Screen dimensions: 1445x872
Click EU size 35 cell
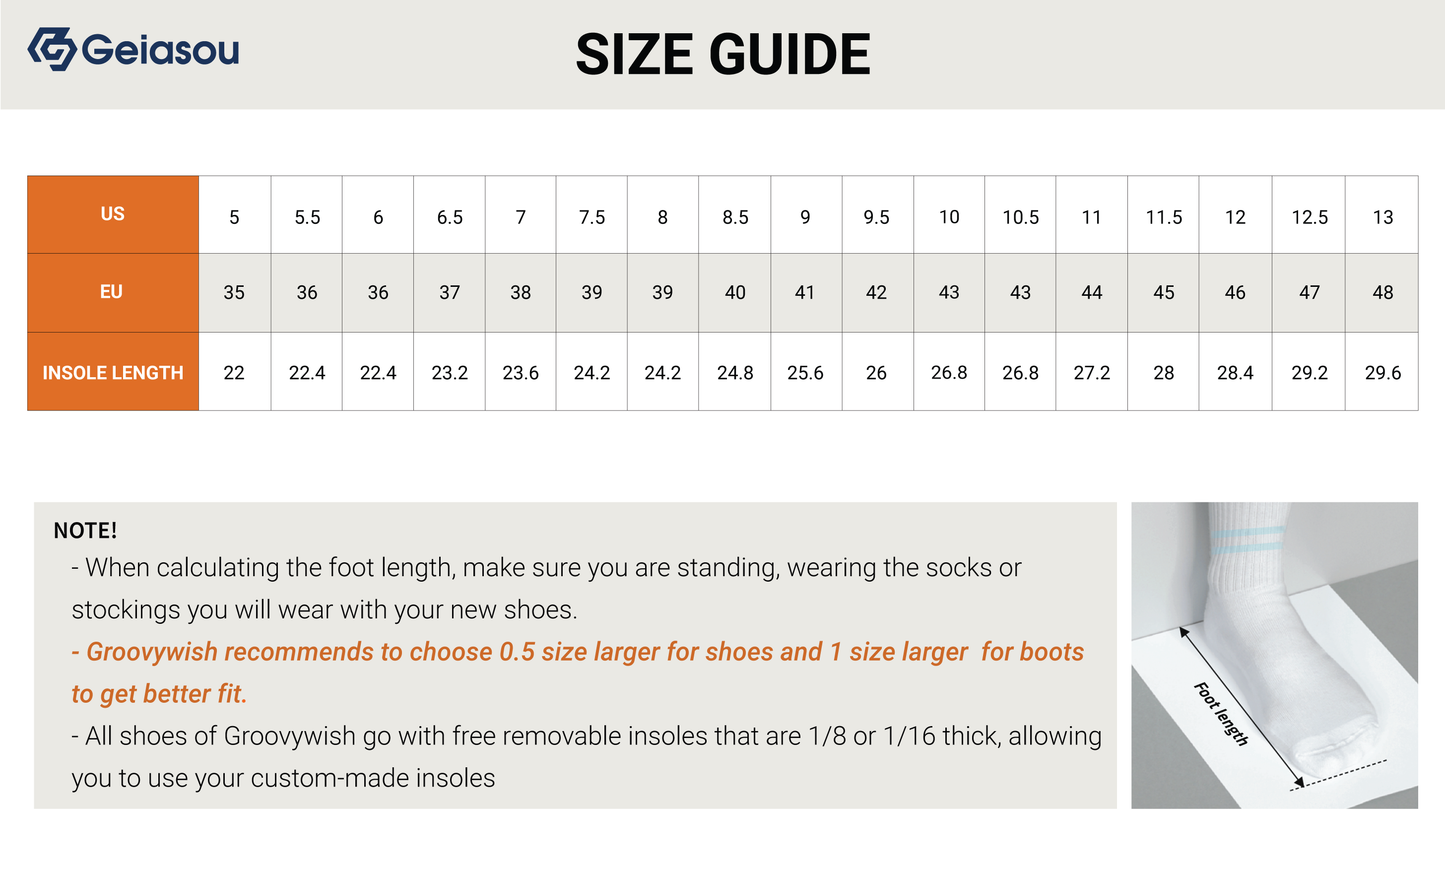pos(234,293)
